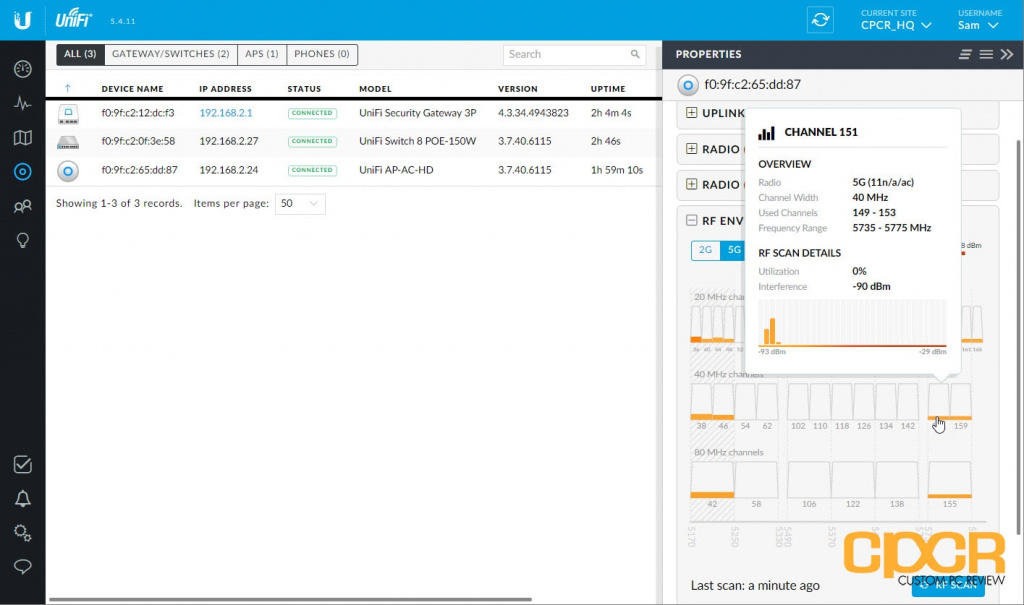Click the 192.168.2.1 IP address link

[225, 113]
